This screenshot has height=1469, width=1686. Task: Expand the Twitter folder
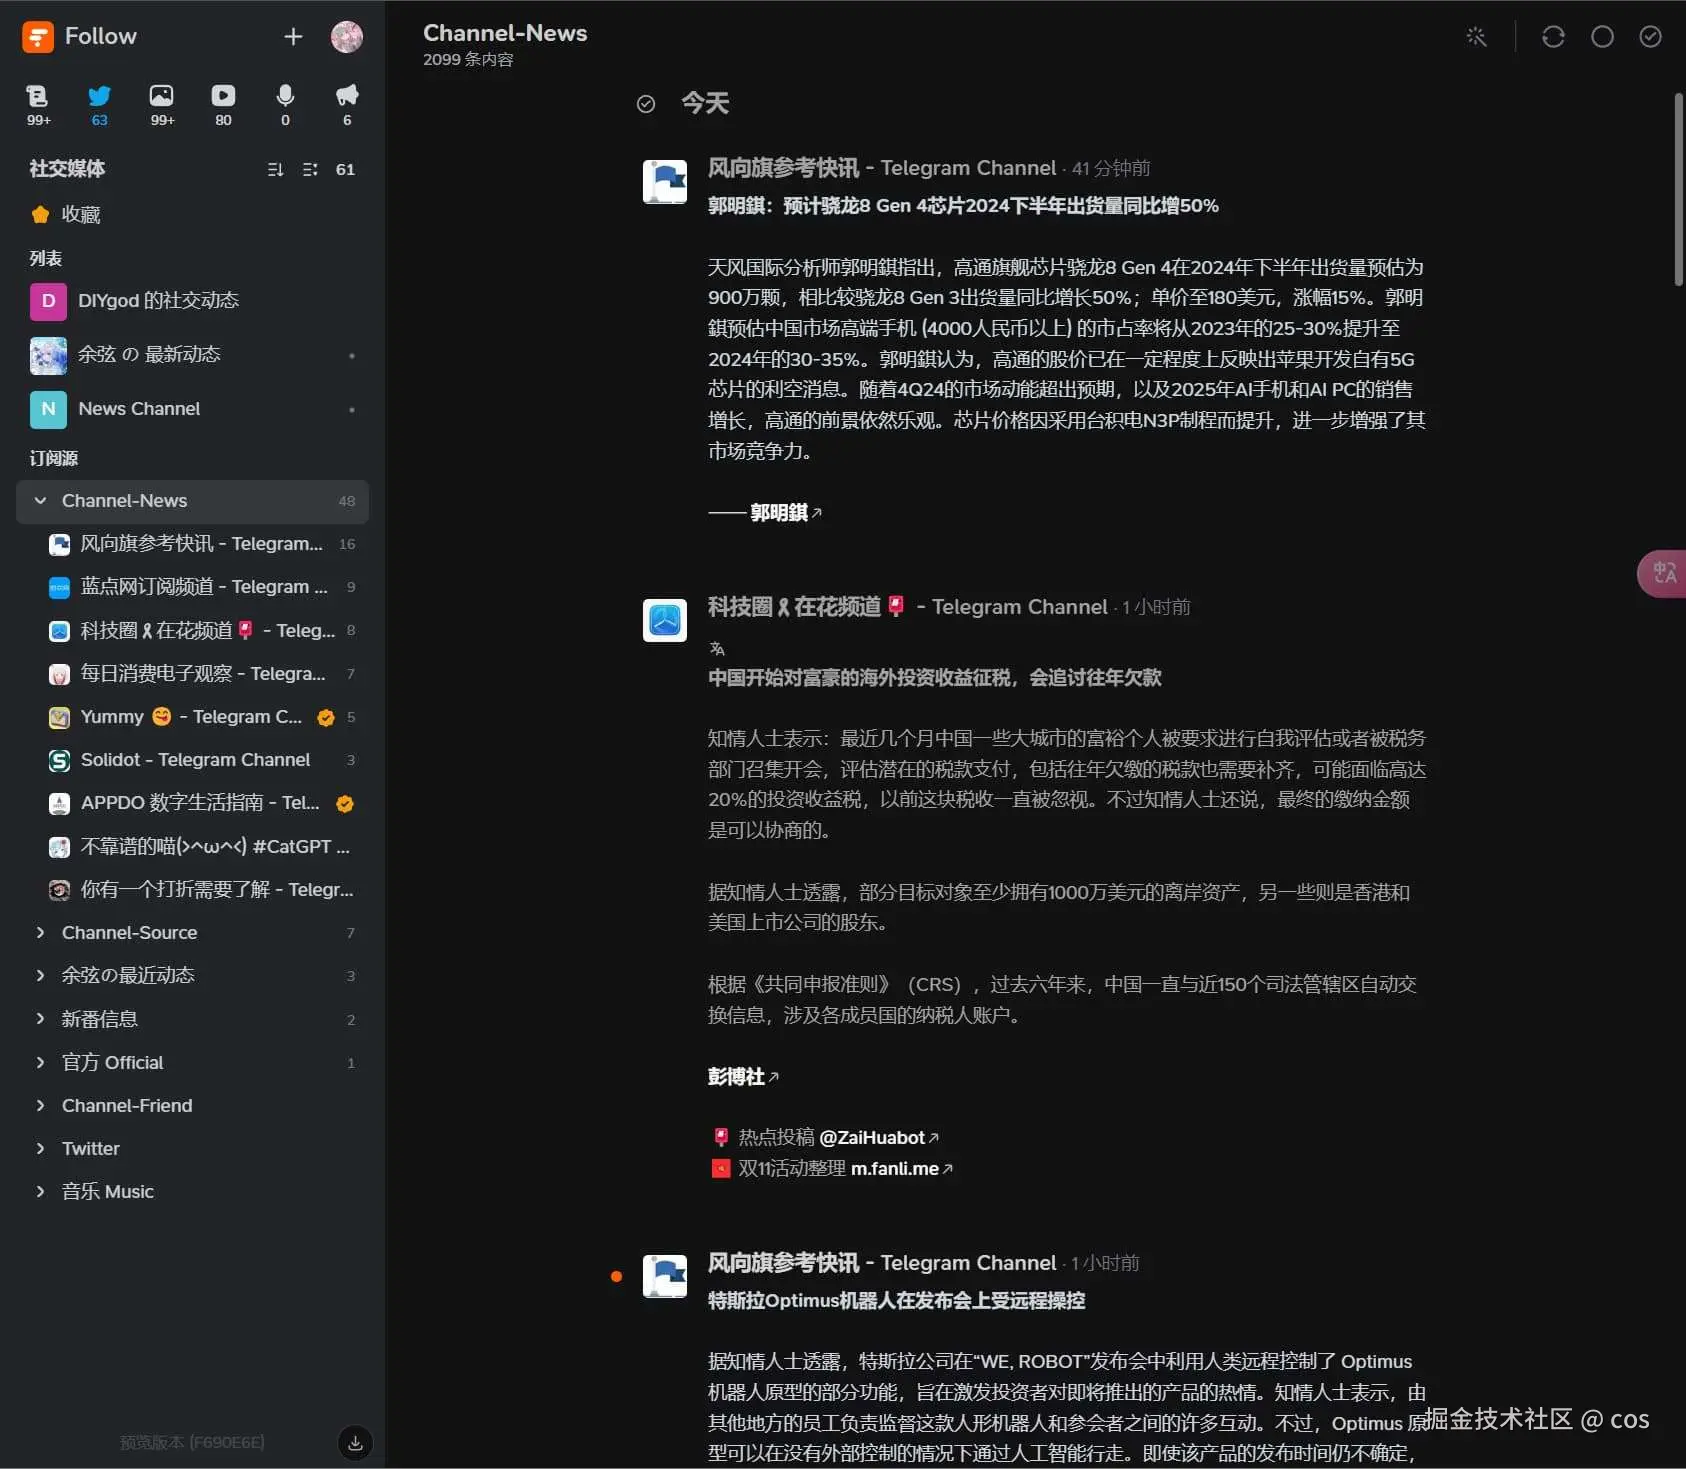coord(40,1148)
